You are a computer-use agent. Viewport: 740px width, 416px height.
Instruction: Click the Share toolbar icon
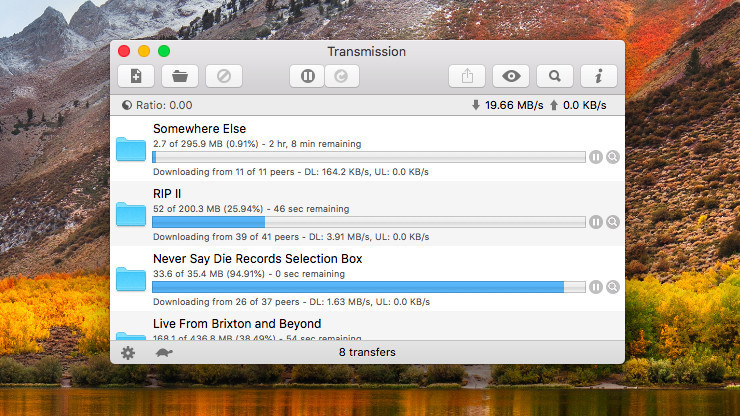click(x=467, y=76)
